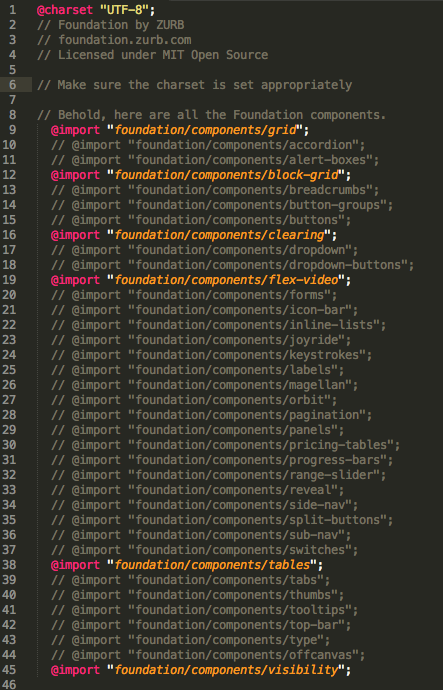
Task: Click the commented sub-nav import line
Action: coord(201,535)
